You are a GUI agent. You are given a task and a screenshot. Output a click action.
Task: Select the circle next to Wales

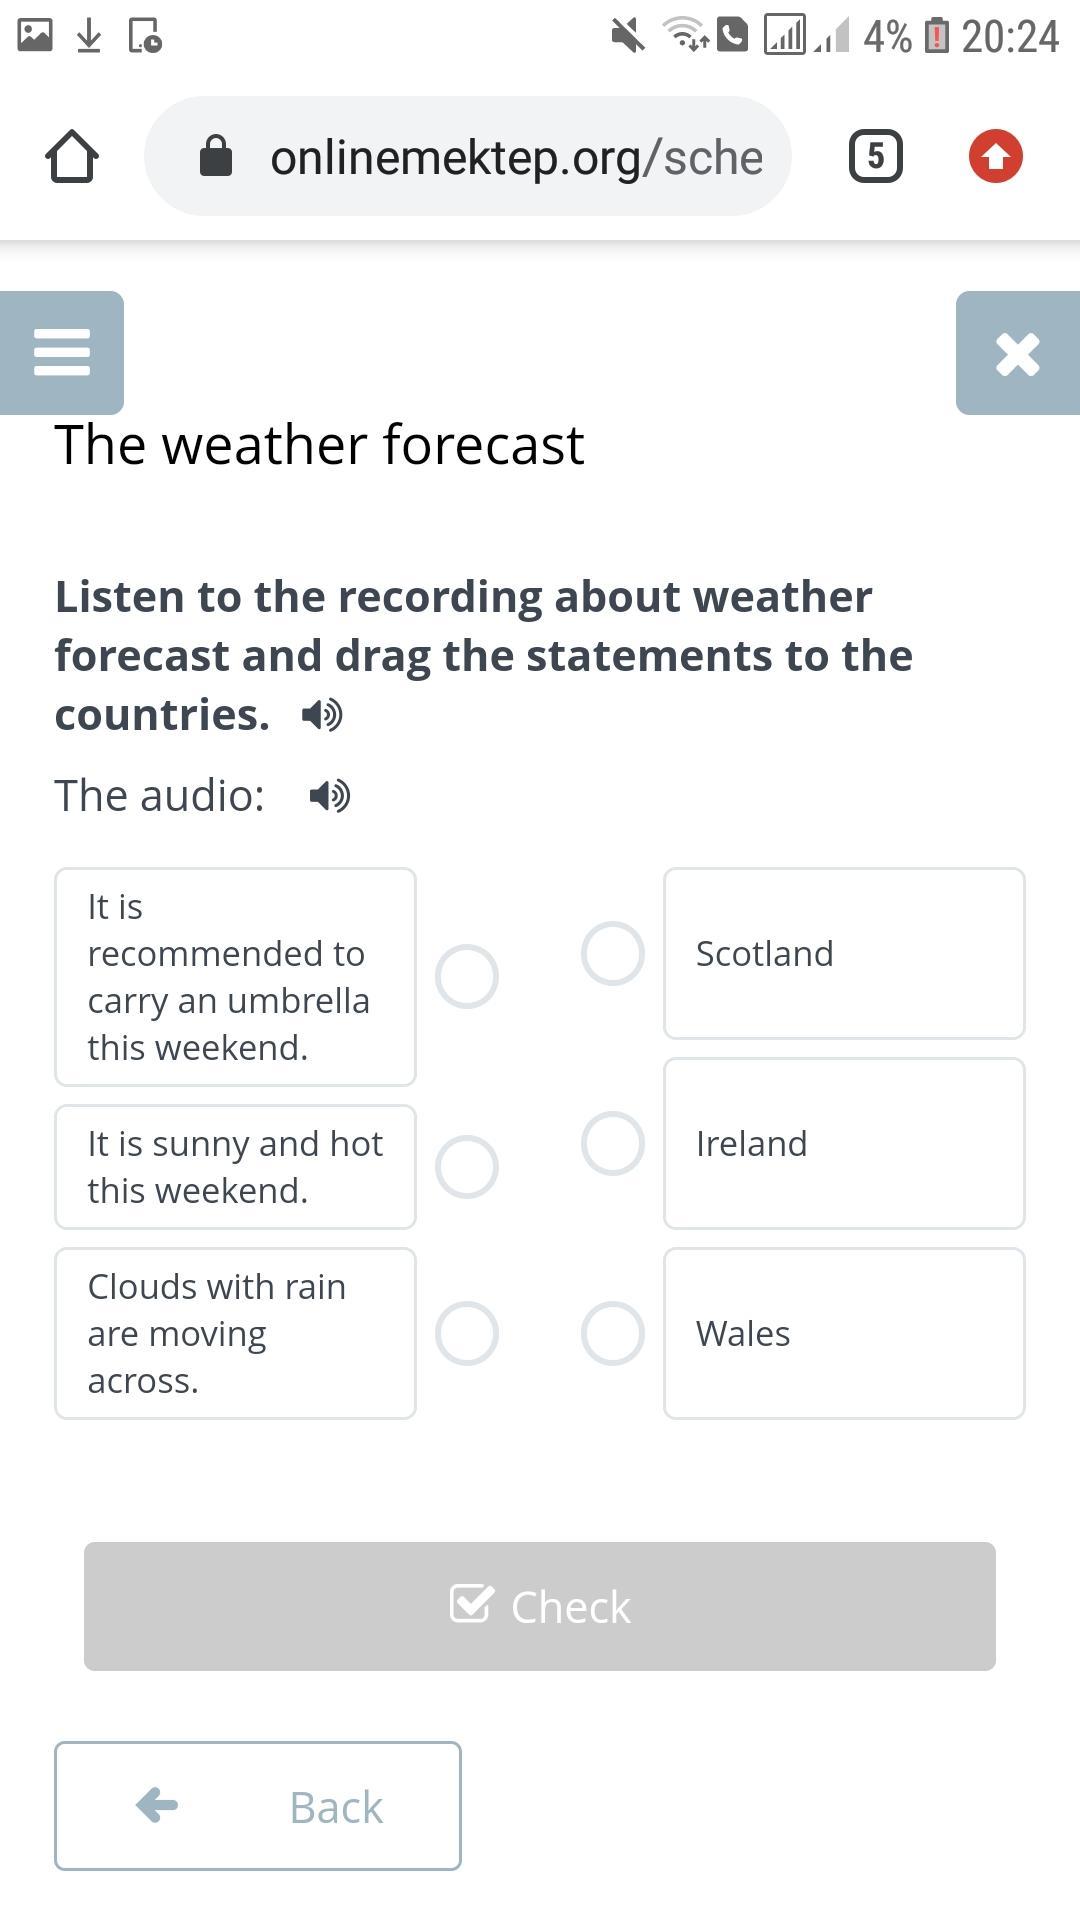click(x=613, y=1333)
